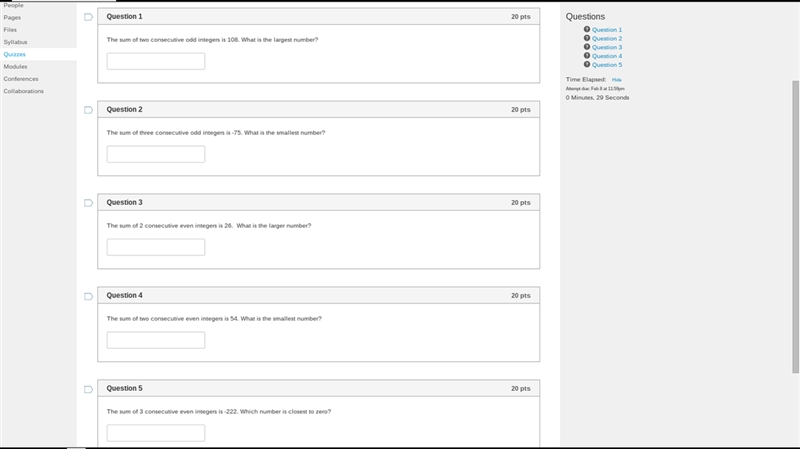This screenshot has height=449, width=800.
Task: Open the Conferences navigation link
Action: point(21,79)
